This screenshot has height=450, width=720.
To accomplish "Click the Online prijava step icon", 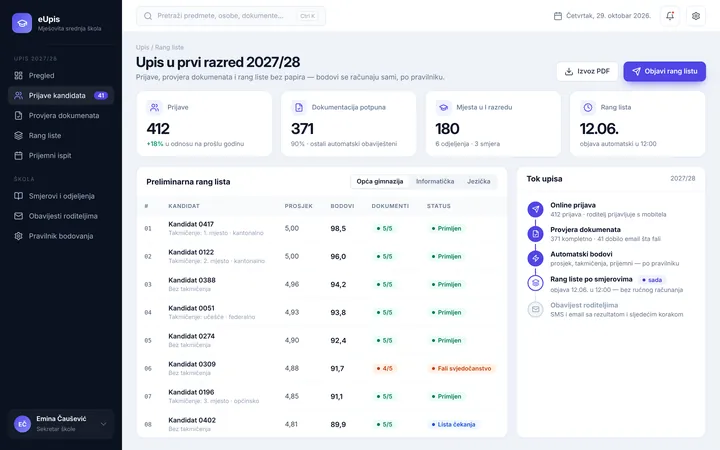I will coord(535,209).
